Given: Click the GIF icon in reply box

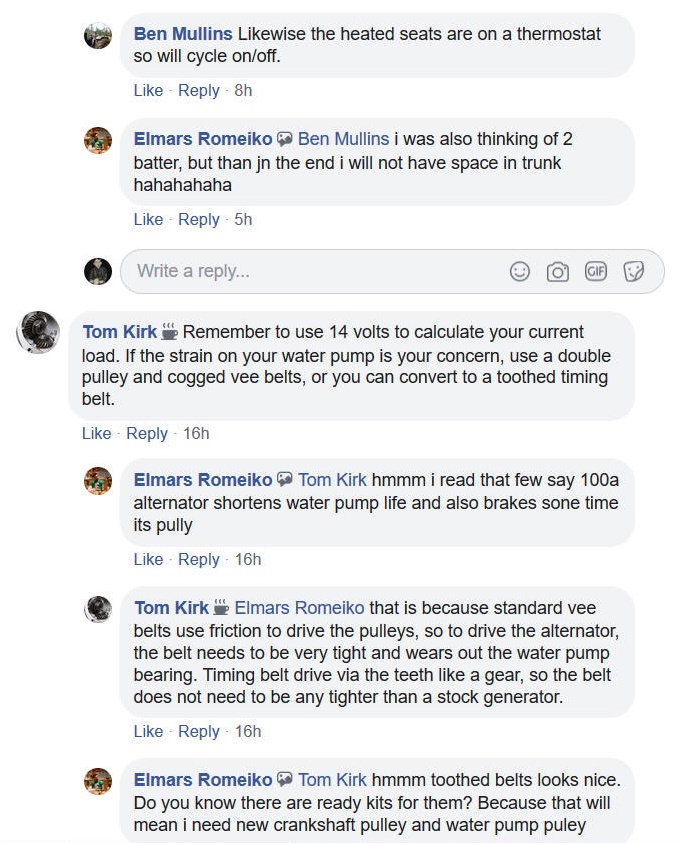Looking at the screenshot, I should tap(596, 271).
